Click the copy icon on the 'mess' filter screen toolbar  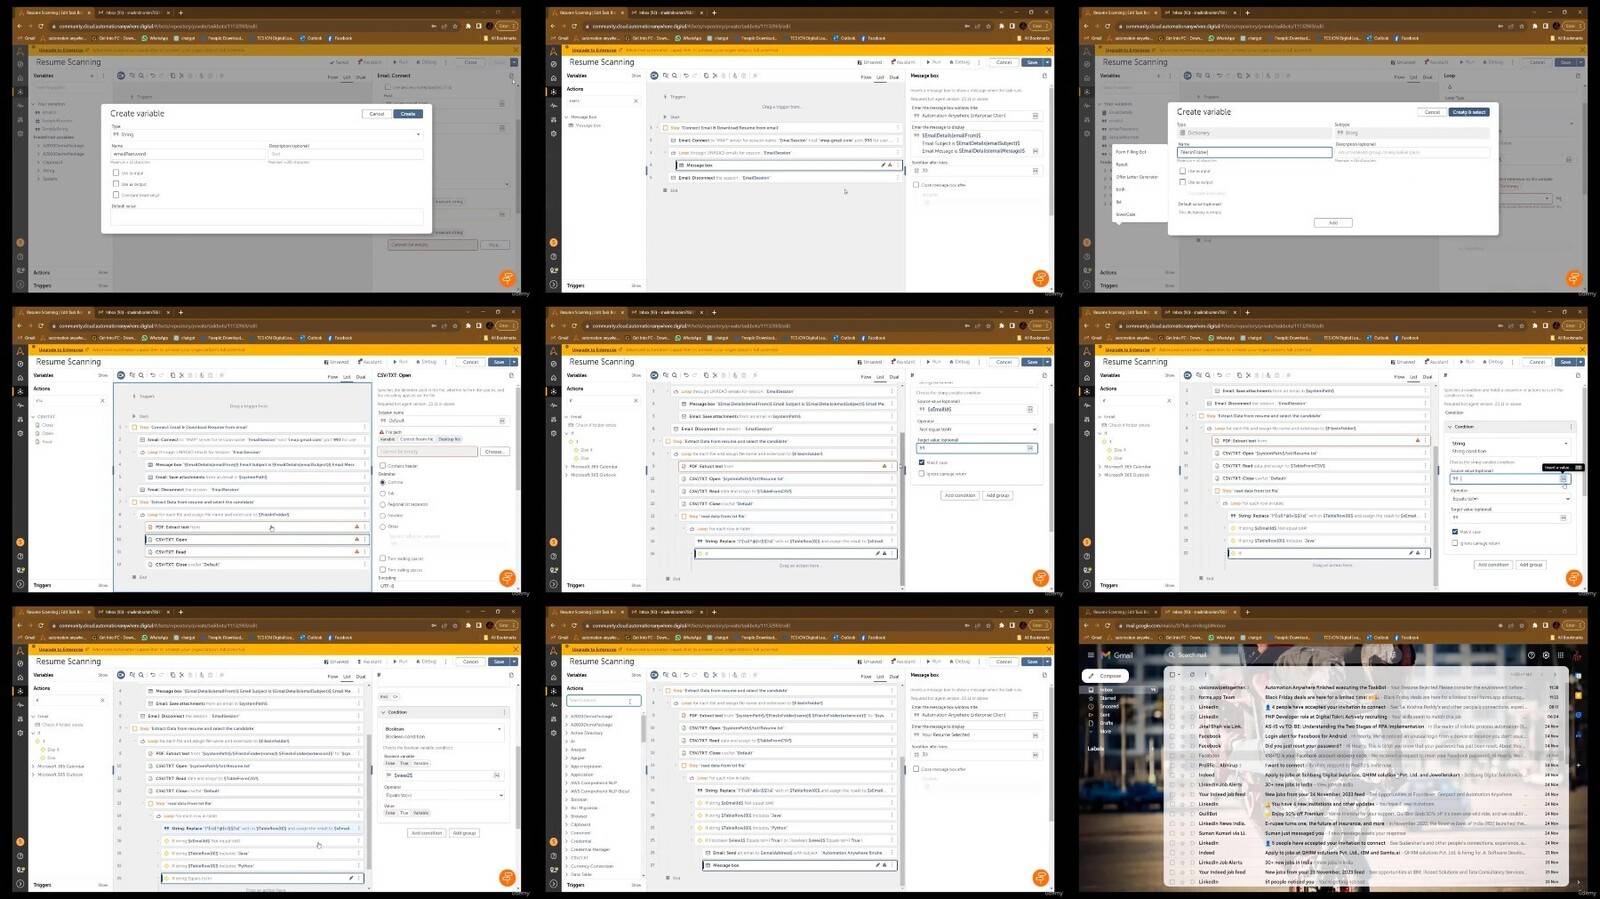(x=706, y=76)
